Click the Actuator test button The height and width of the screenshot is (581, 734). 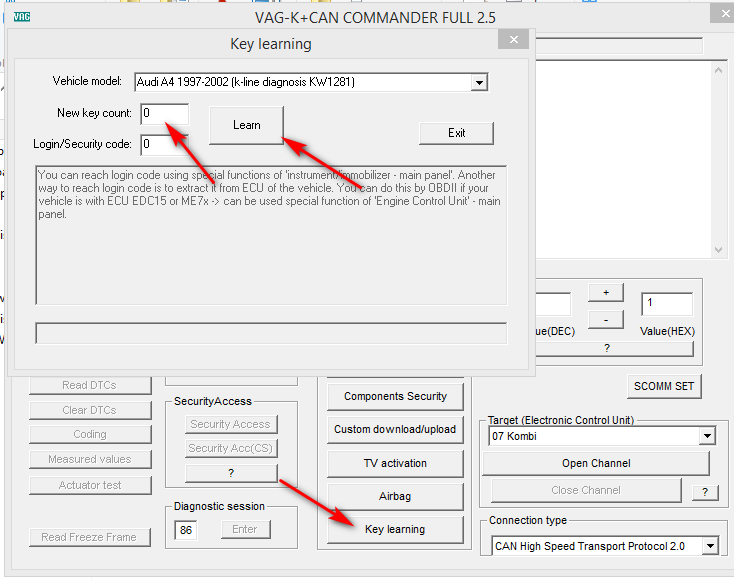pyautogui.click(x=90, y=485)
